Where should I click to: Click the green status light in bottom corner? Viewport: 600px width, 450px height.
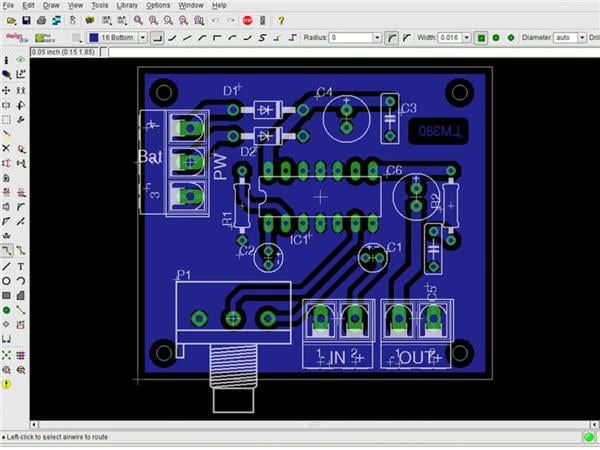coord(588,437)
